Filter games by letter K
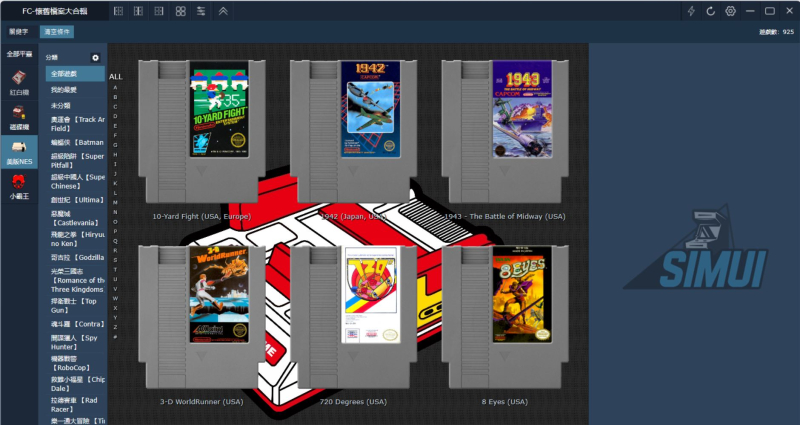 click(115, 183)
